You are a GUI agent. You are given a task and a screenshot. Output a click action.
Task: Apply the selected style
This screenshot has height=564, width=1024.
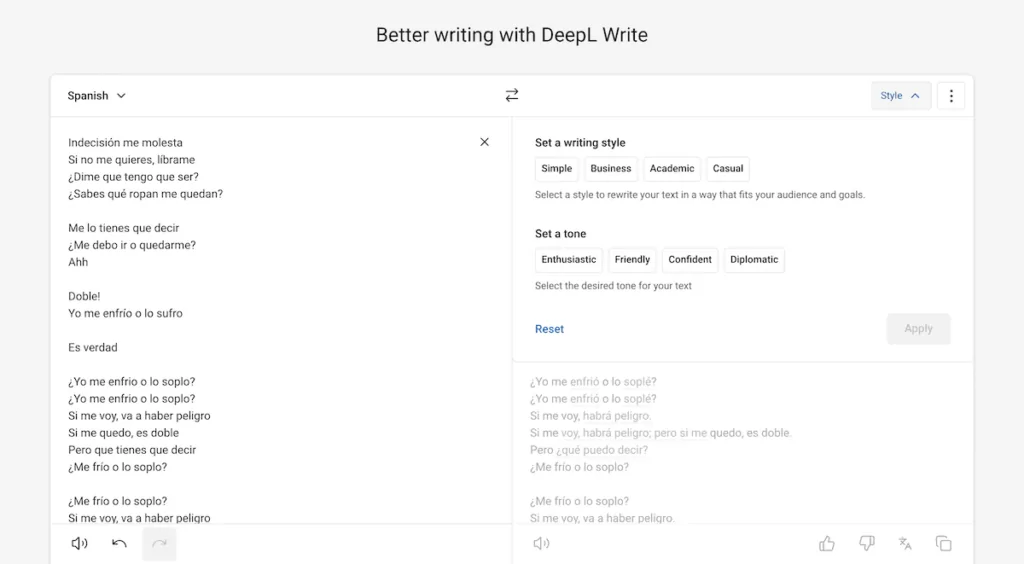[x=918, y=329]
